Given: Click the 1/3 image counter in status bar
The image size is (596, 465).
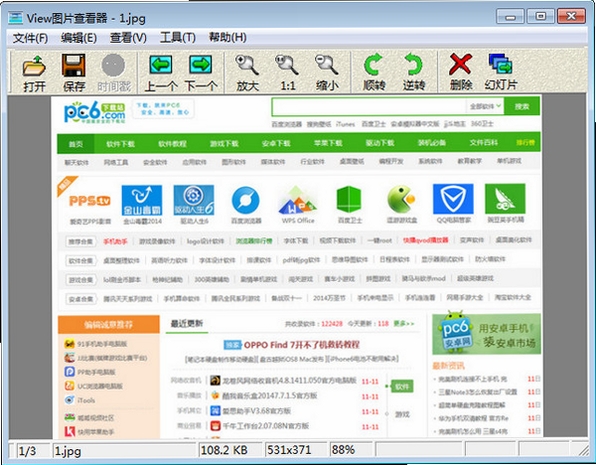Looking at the screenshot, I should pyautogui.click(x=27, y=451).
